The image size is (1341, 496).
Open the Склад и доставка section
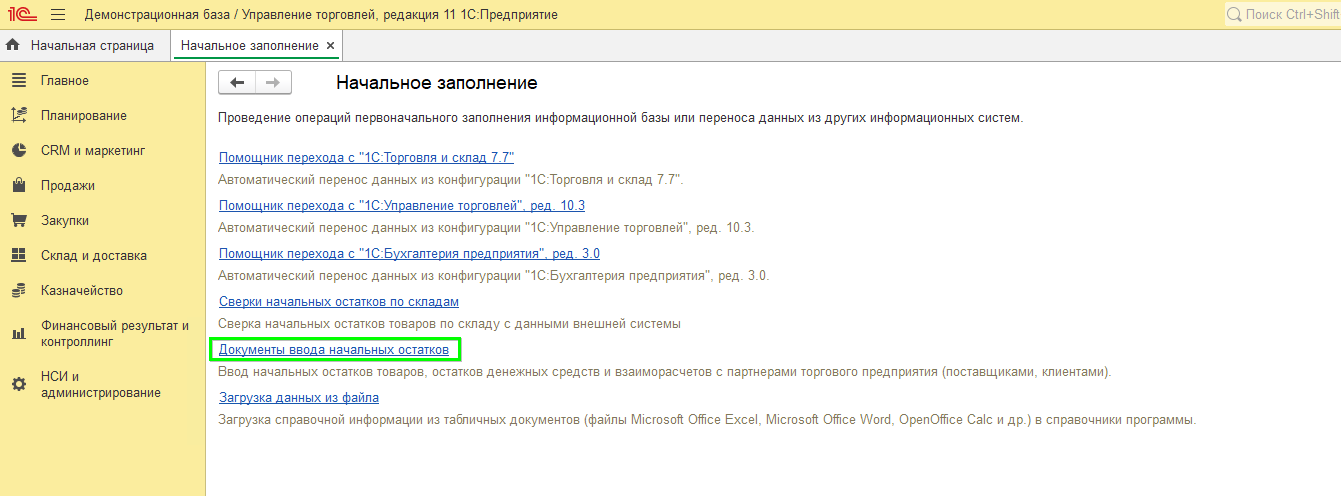[94, 256]
